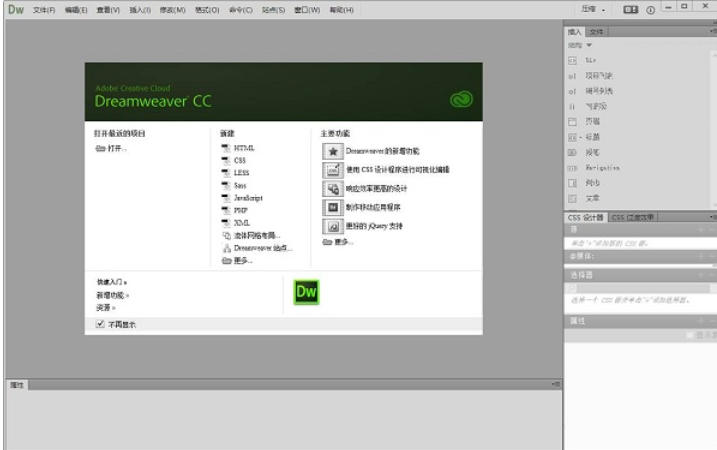Switch to the CSS 过渡效果 tab
Viewport: 717px width, 450px height.
point(633,218)
